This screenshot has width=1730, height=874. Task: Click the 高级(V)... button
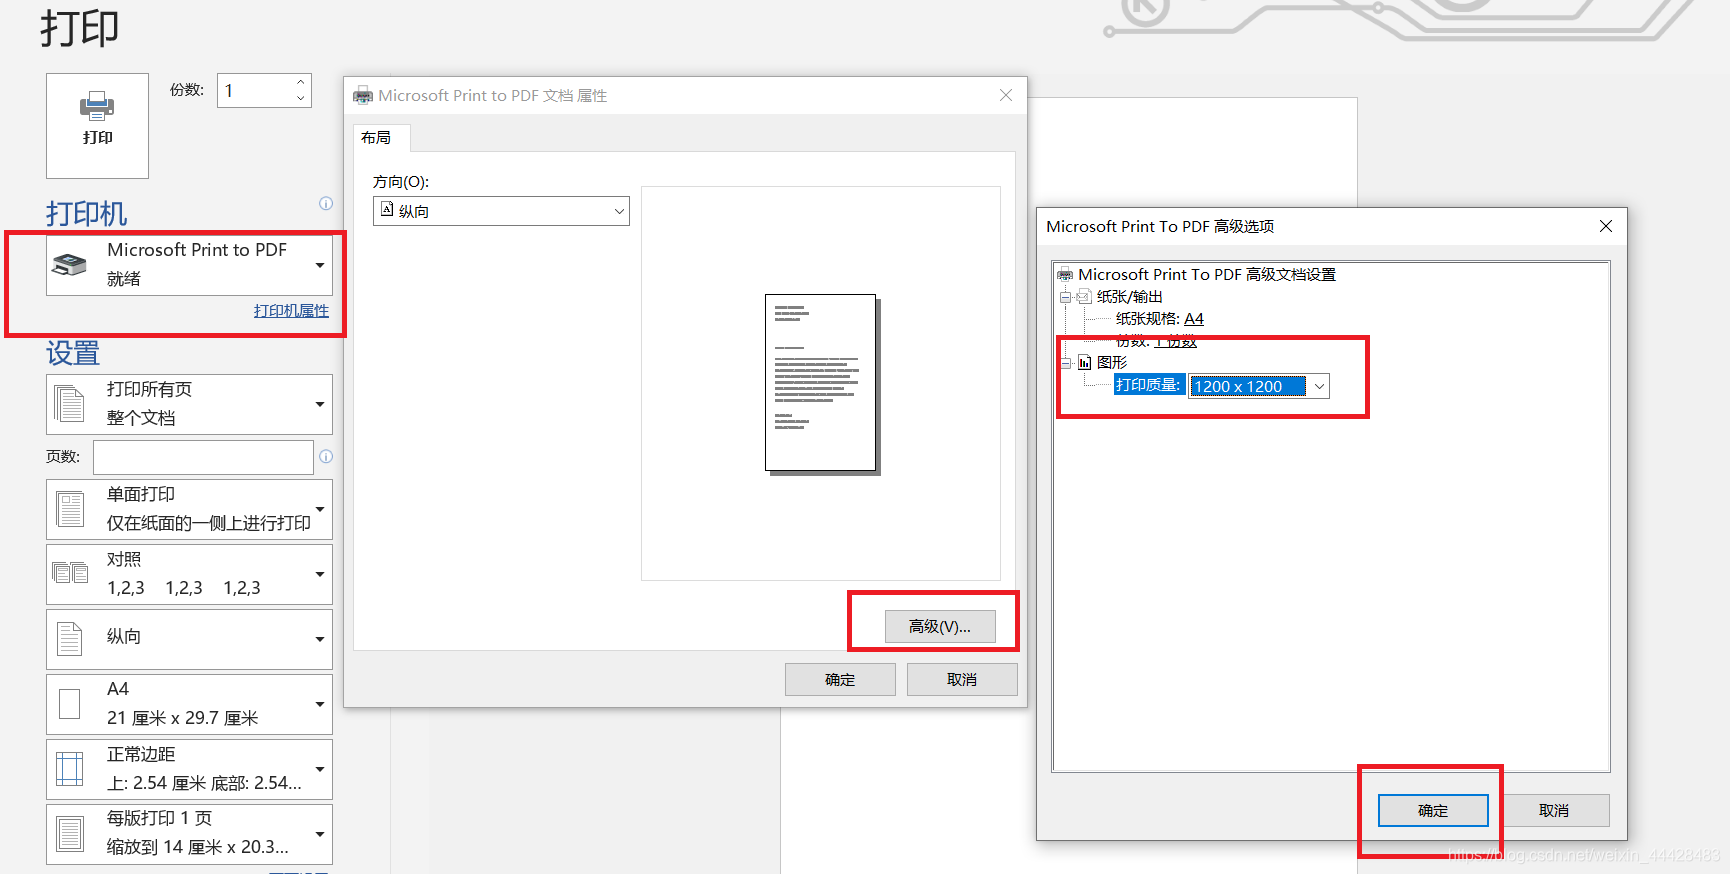point(940,626)
